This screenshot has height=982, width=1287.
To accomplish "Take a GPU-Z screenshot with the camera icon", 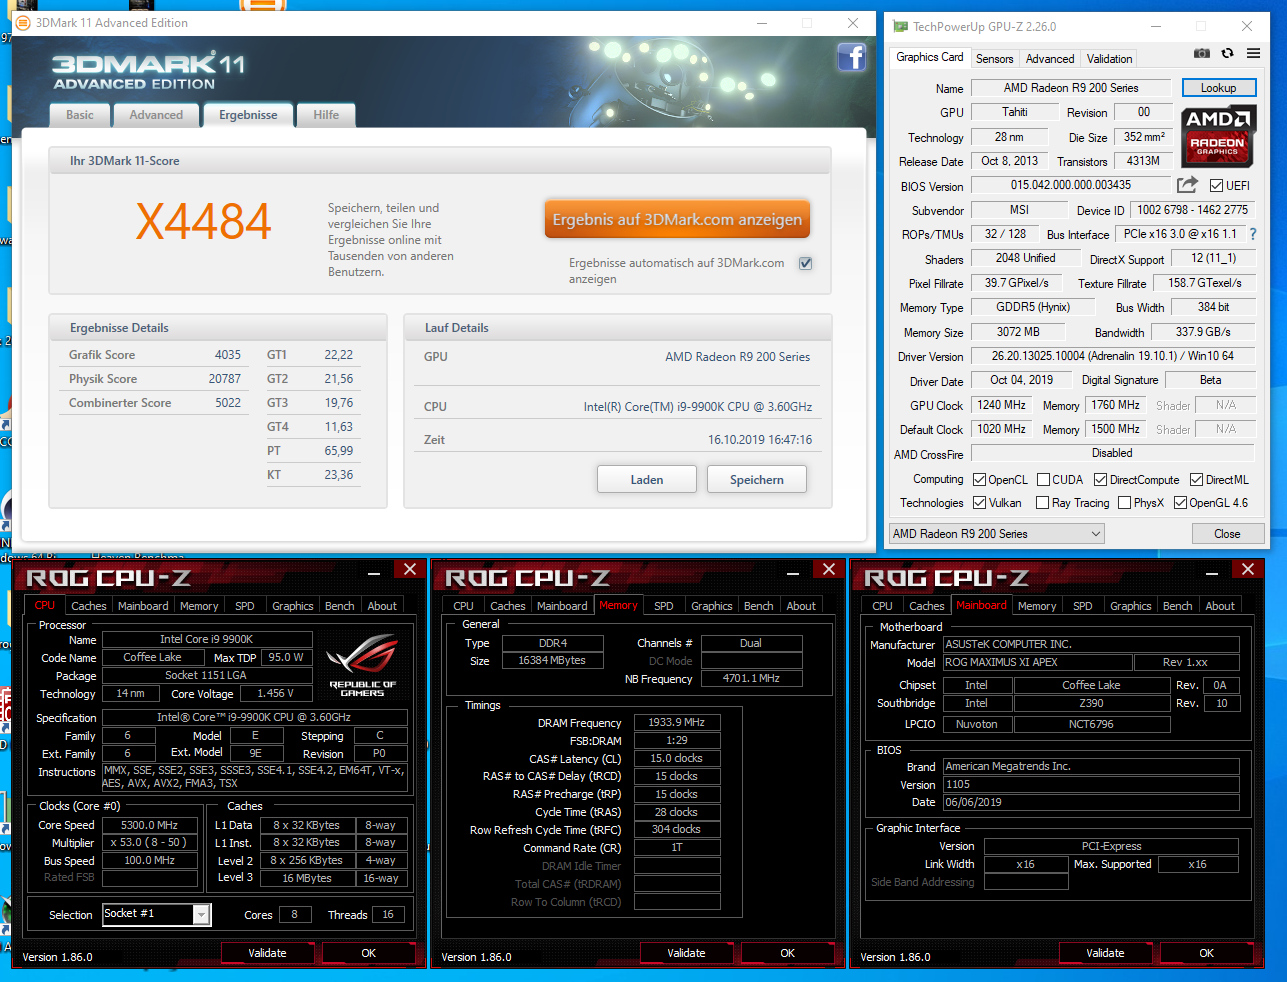I will (x=1202, y=53).
